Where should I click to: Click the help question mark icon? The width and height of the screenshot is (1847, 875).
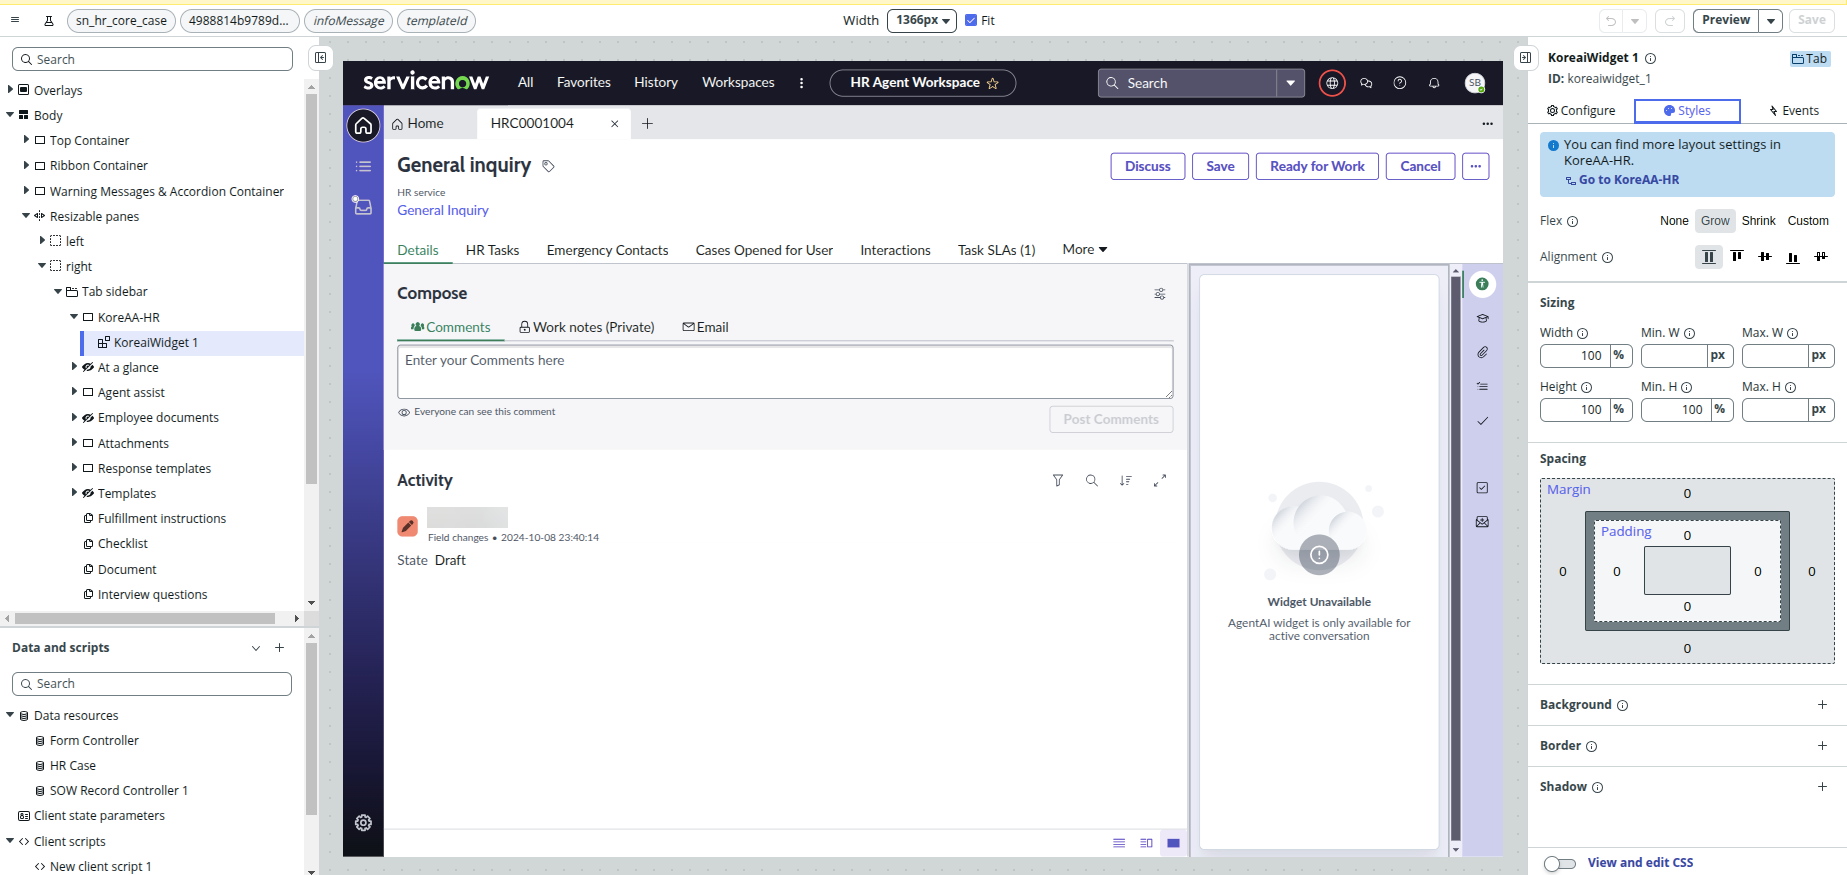point(1399,83)
